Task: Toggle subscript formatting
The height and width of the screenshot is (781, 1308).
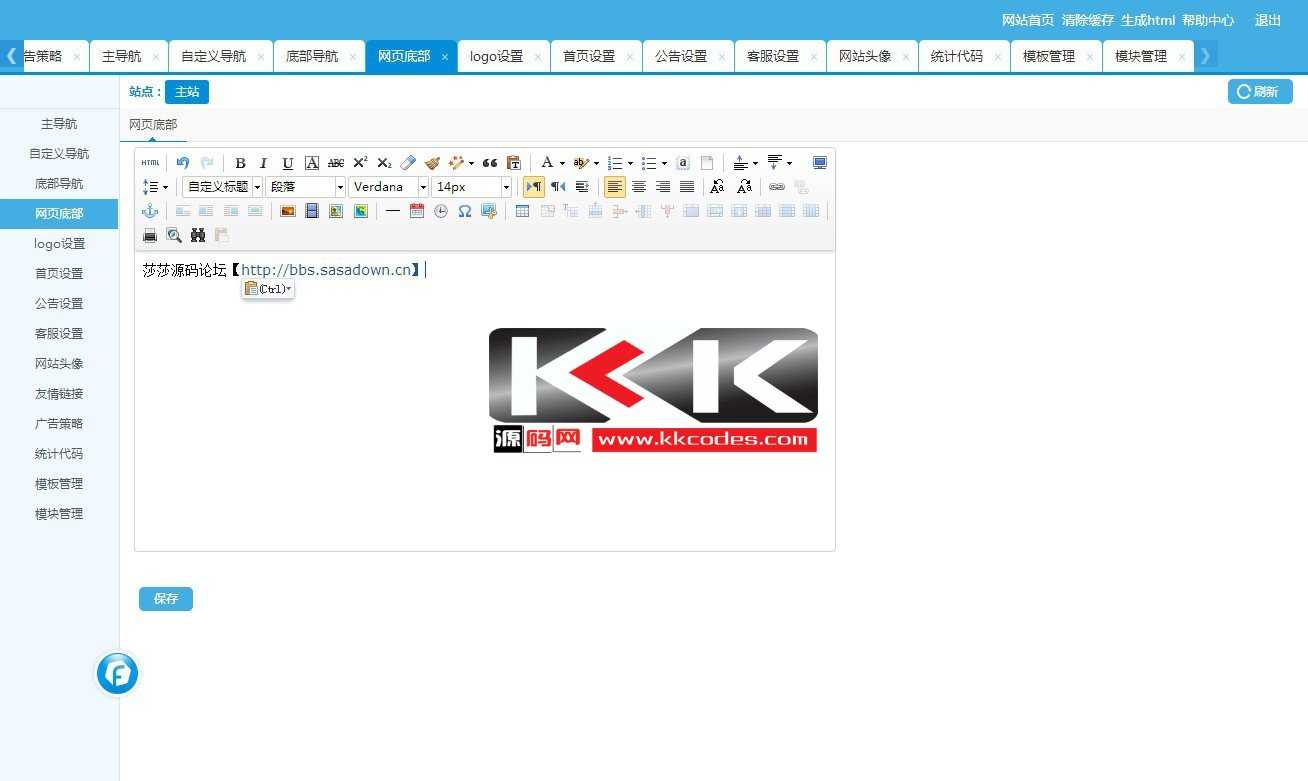Action: pyautogui.click(x=384, y=163)
